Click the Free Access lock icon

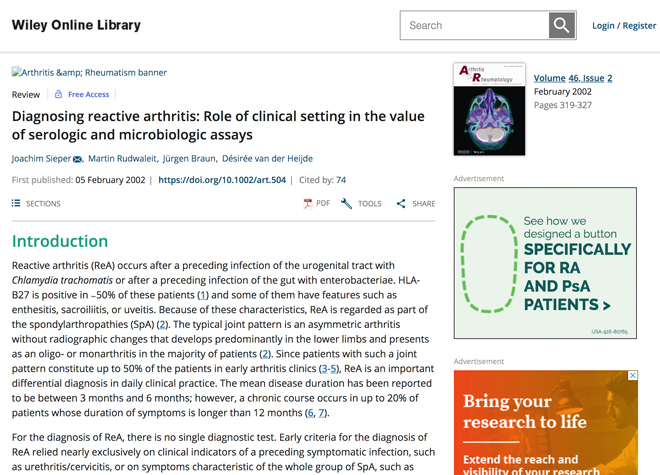click(x=59, y=94)
